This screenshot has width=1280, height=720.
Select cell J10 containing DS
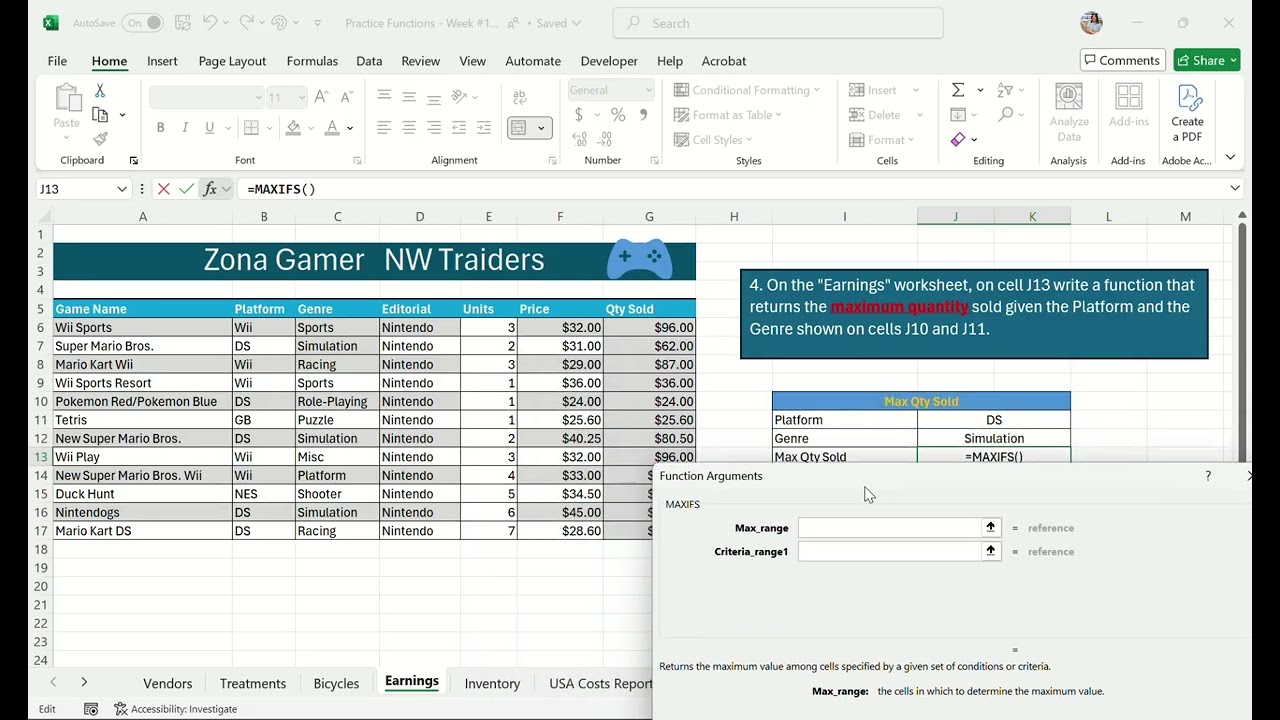[x=994, y=420]
